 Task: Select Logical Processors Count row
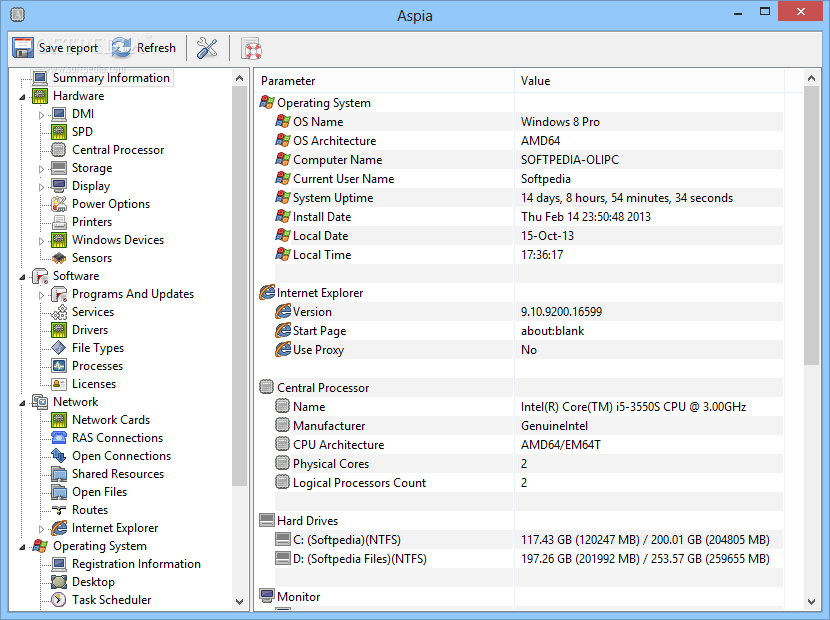pyautogui.click(x=529, y=483)
